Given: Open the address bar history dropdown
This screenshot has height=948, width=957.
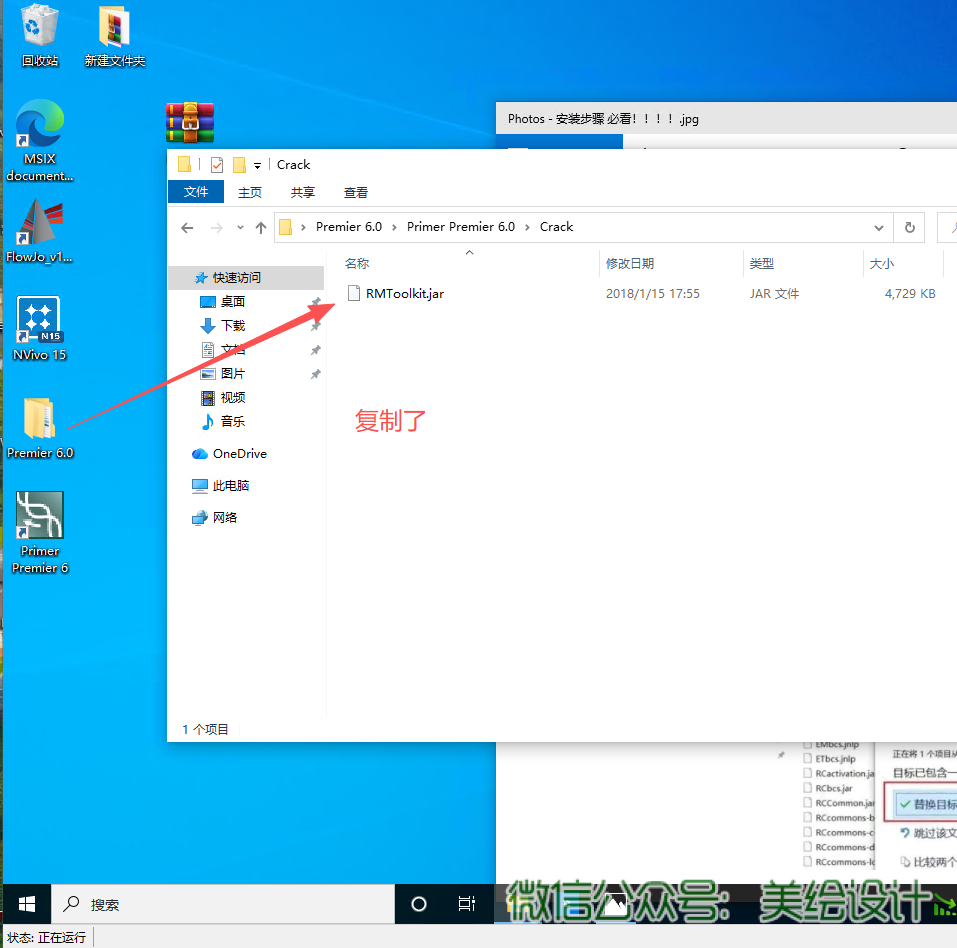Looking at the screenshot, I should coord(879,227).
